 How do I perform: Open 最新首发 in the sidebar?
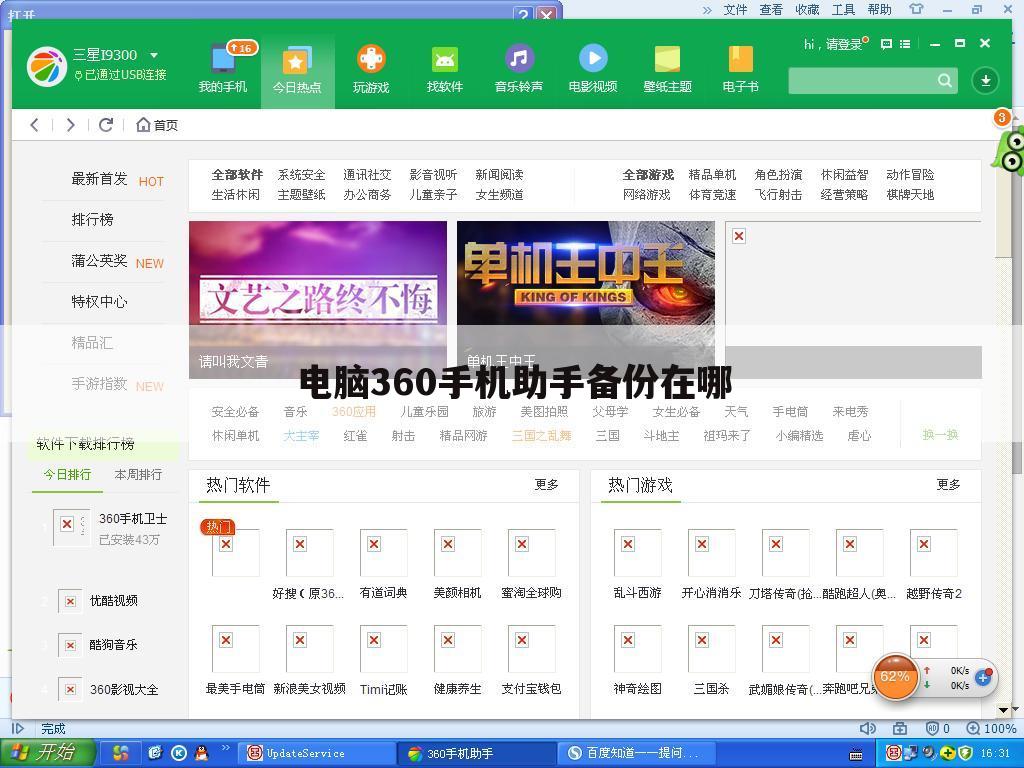[99, 178]
